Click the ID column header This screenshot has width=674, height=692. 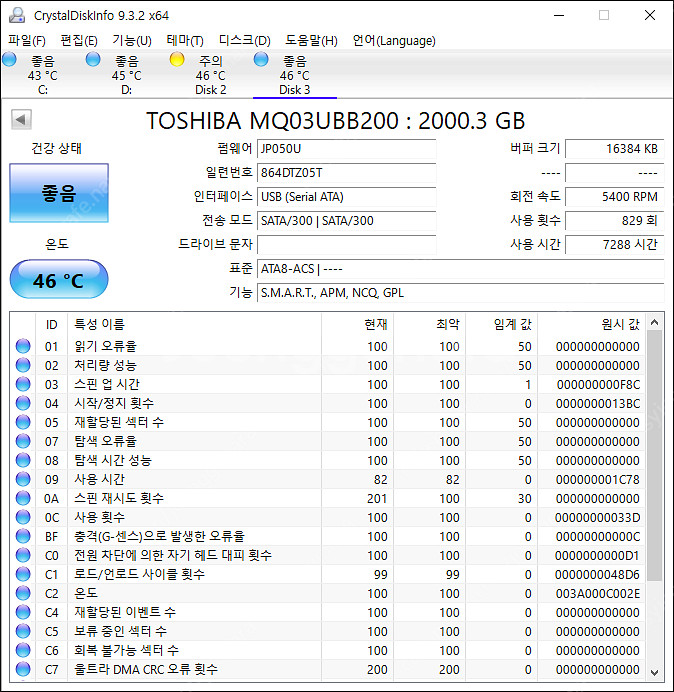coord(52,324)
